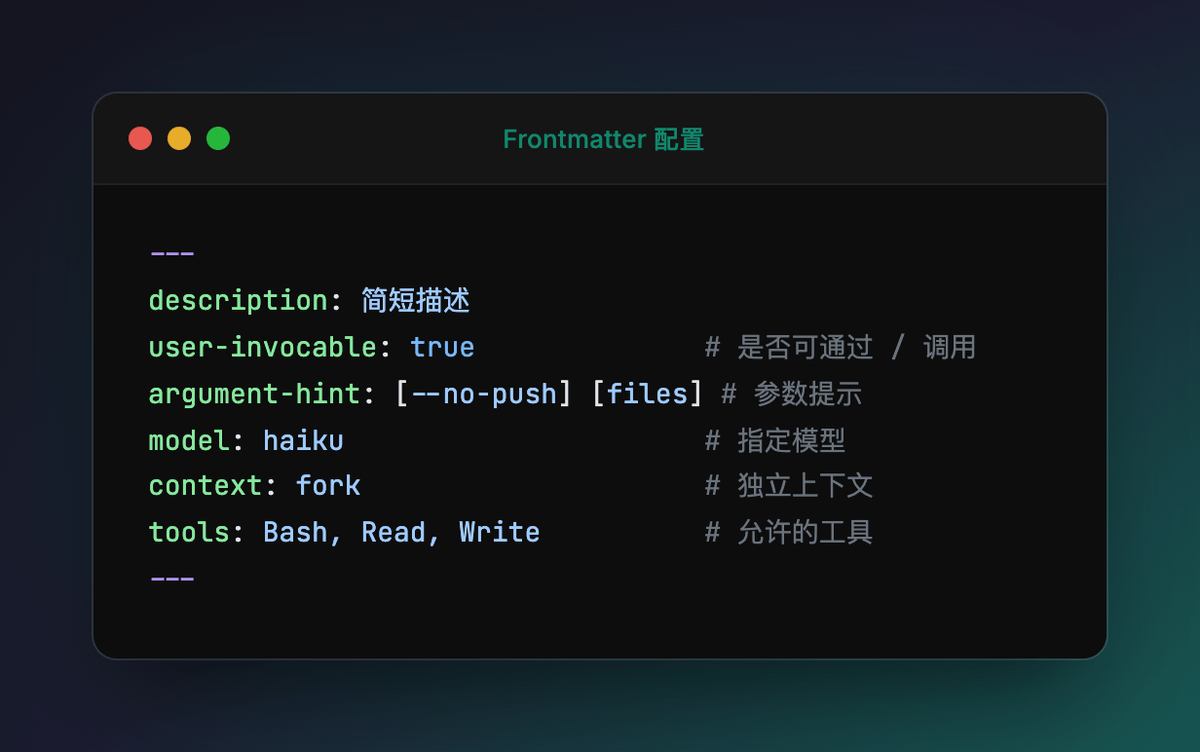The image size is (1200, 752).
Task: Select the "context" key
Action: tap(205, 486)
